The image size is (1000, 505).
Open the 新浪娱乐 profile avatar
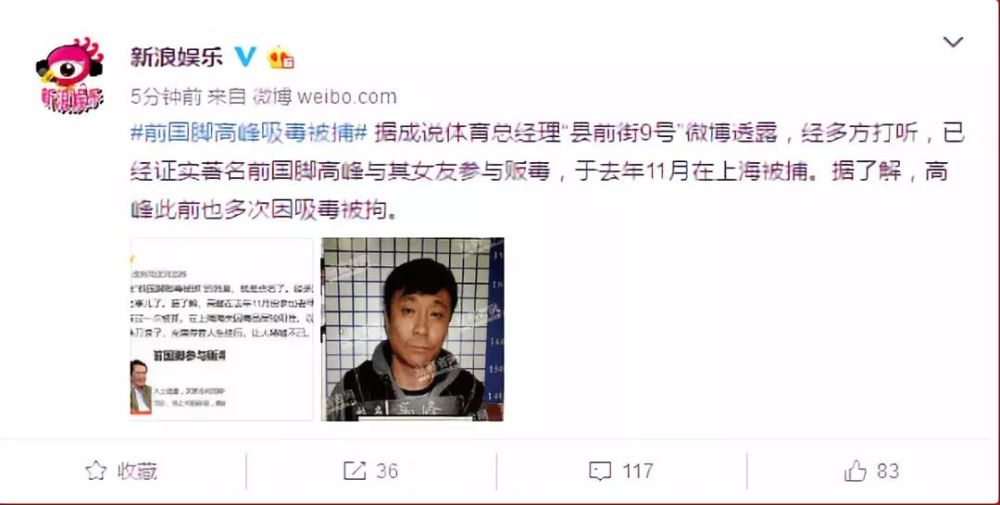pos(70,76)
